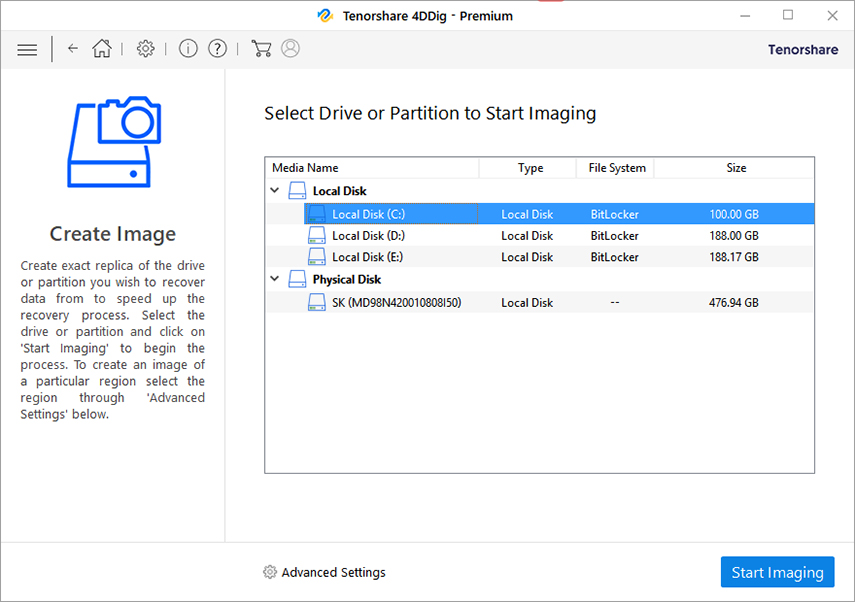Click the 188.17 GB size value

pos(733,257)
